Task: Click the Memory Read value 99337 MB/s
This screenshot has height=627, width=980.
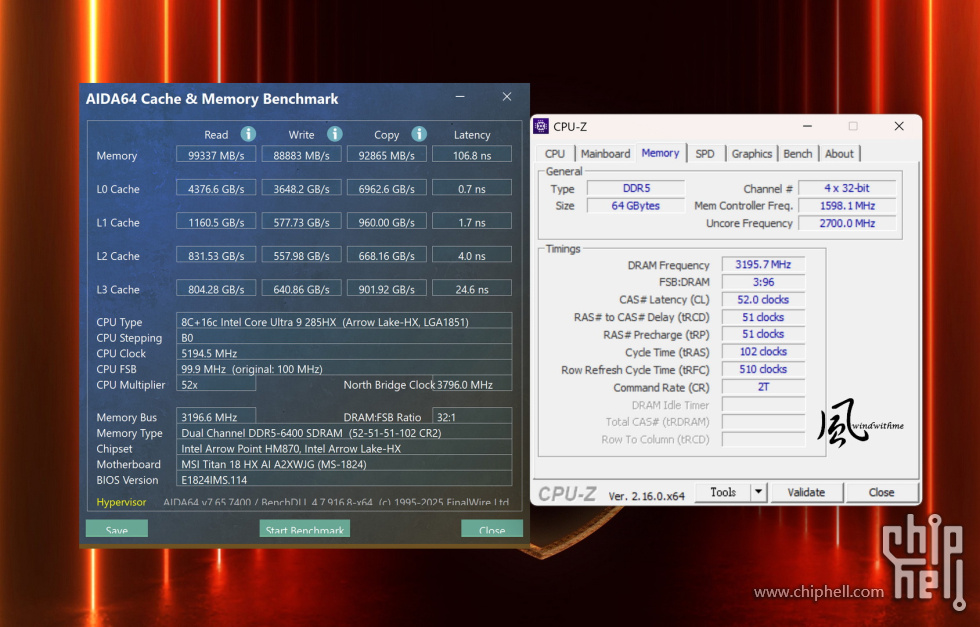Action: point(216,155)
